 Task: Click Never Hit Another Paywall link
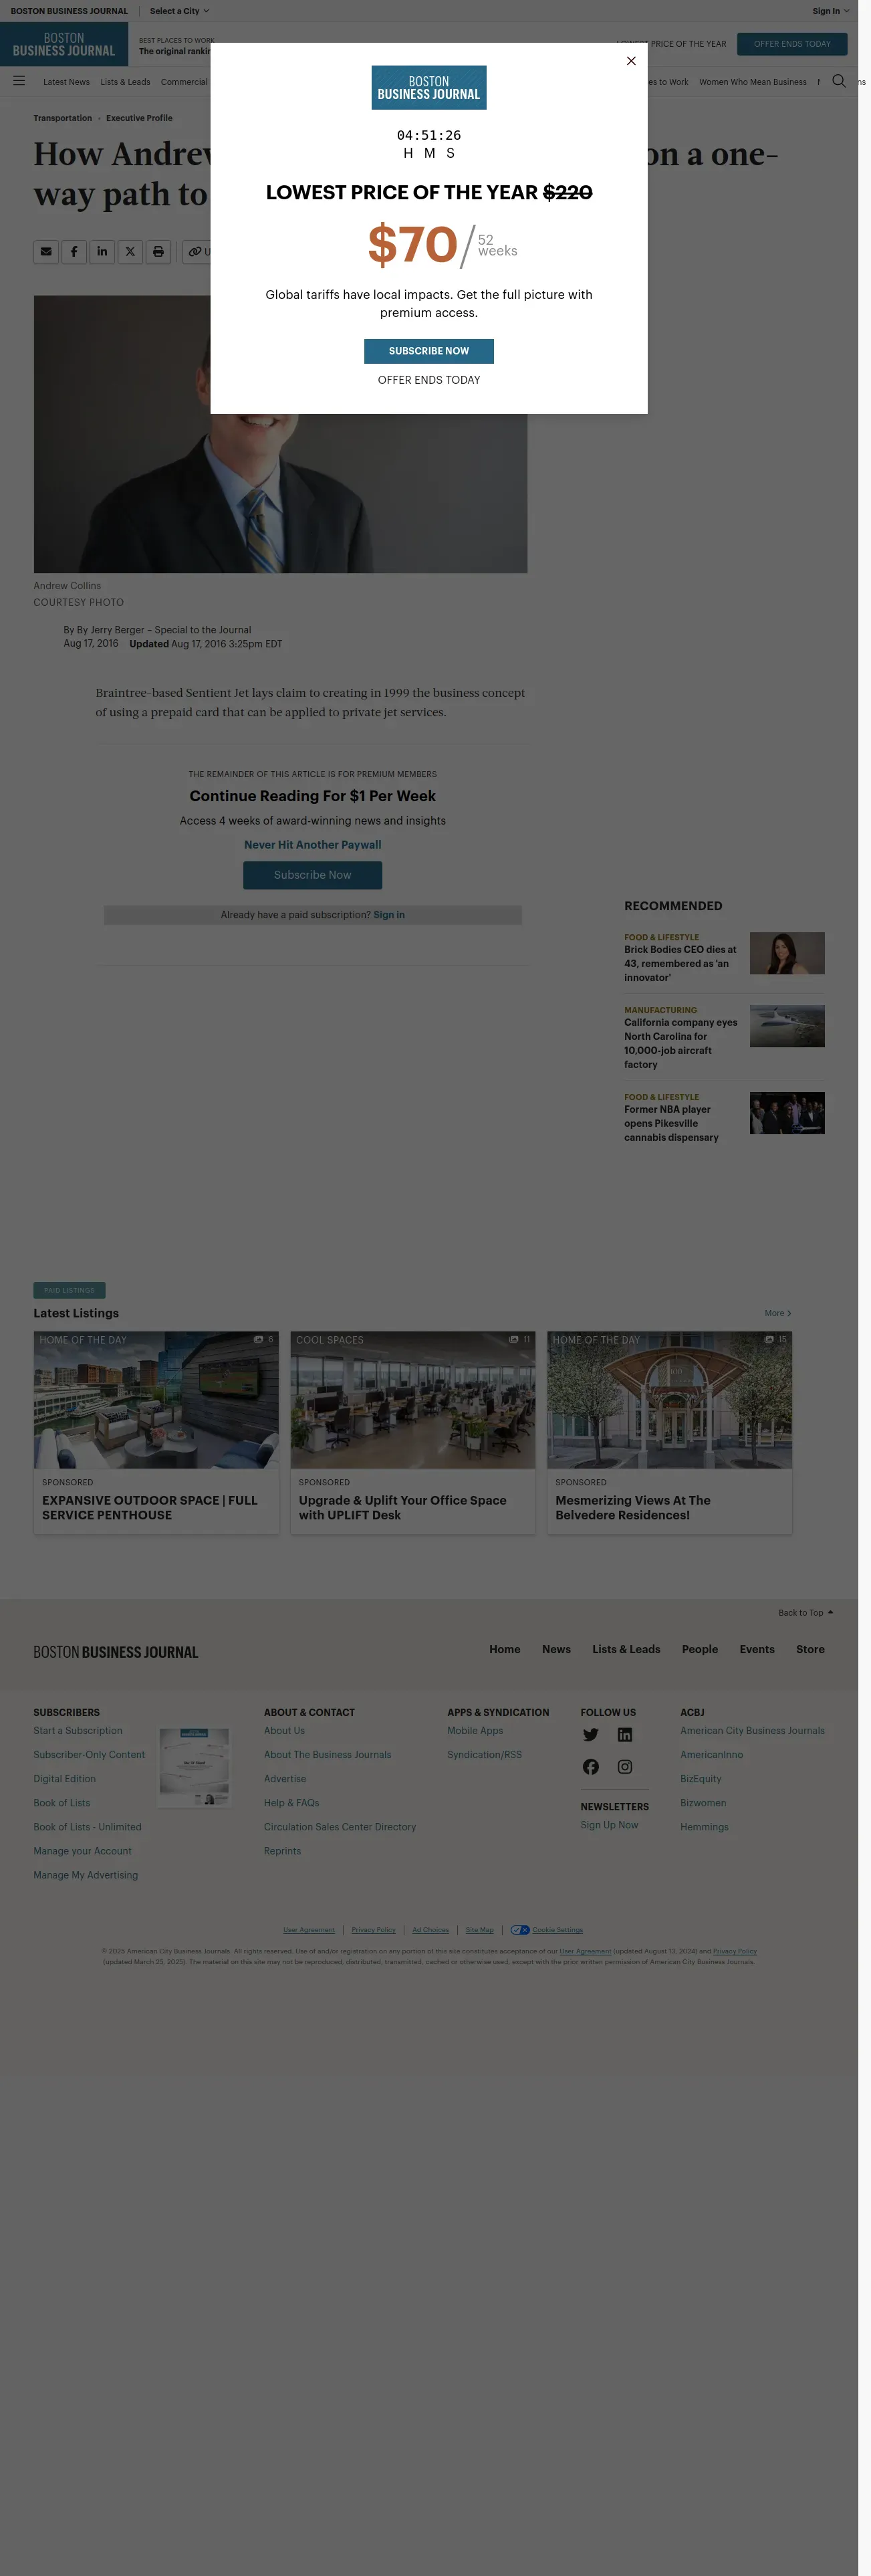(313, 845)
